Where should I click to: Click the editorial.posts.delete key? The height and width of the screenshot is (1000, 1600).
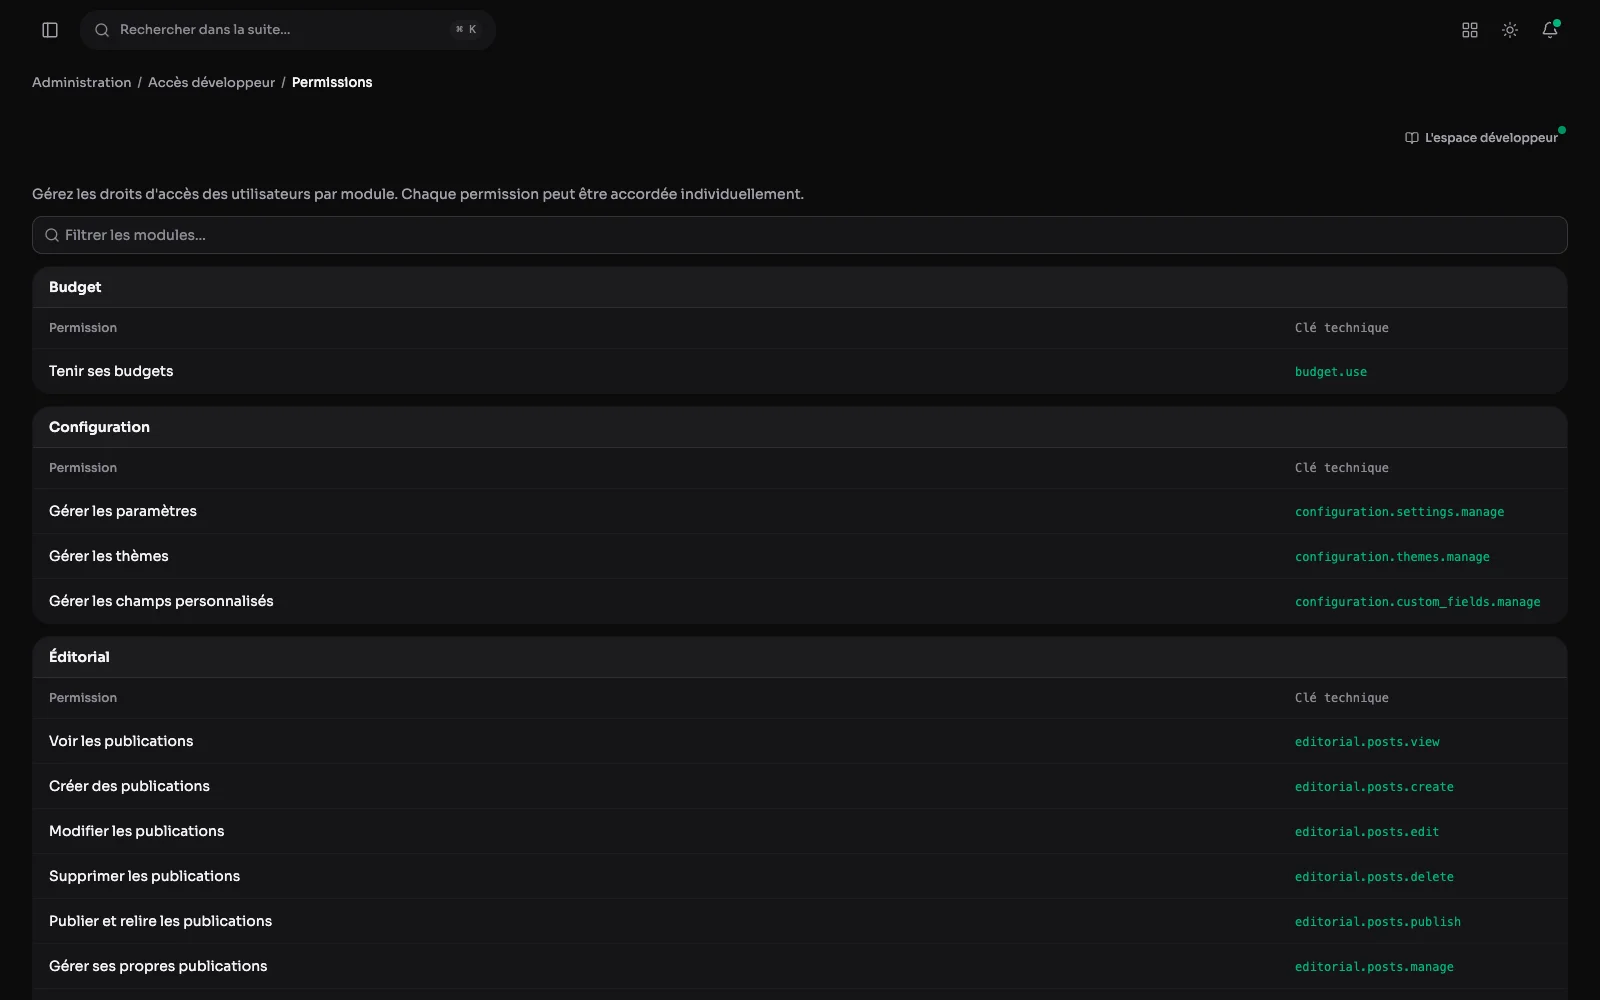[1374, 877]
